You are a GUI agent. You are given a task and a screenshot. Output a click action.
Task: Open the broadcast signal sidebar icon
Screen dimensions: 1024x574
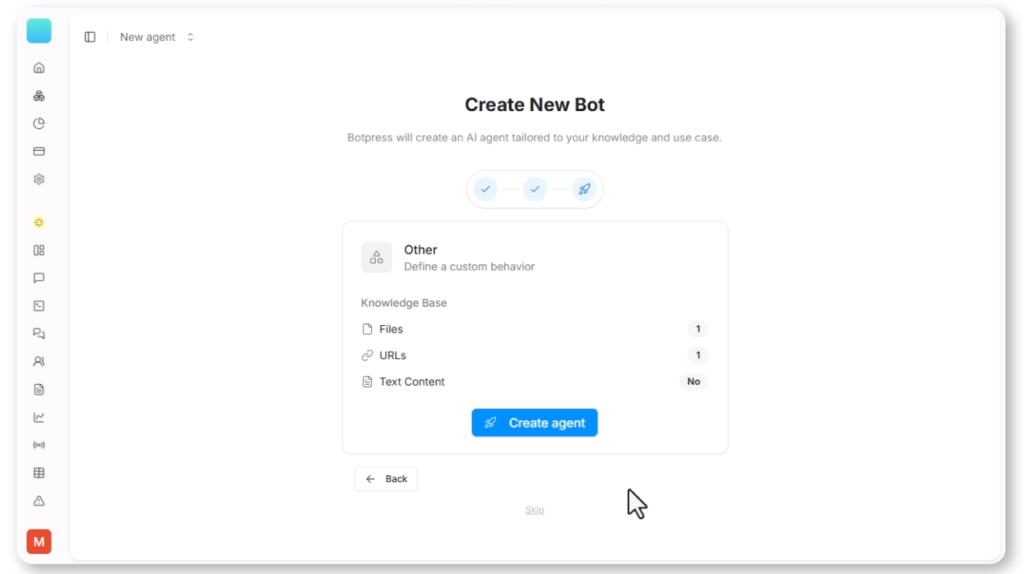[39, 445]
